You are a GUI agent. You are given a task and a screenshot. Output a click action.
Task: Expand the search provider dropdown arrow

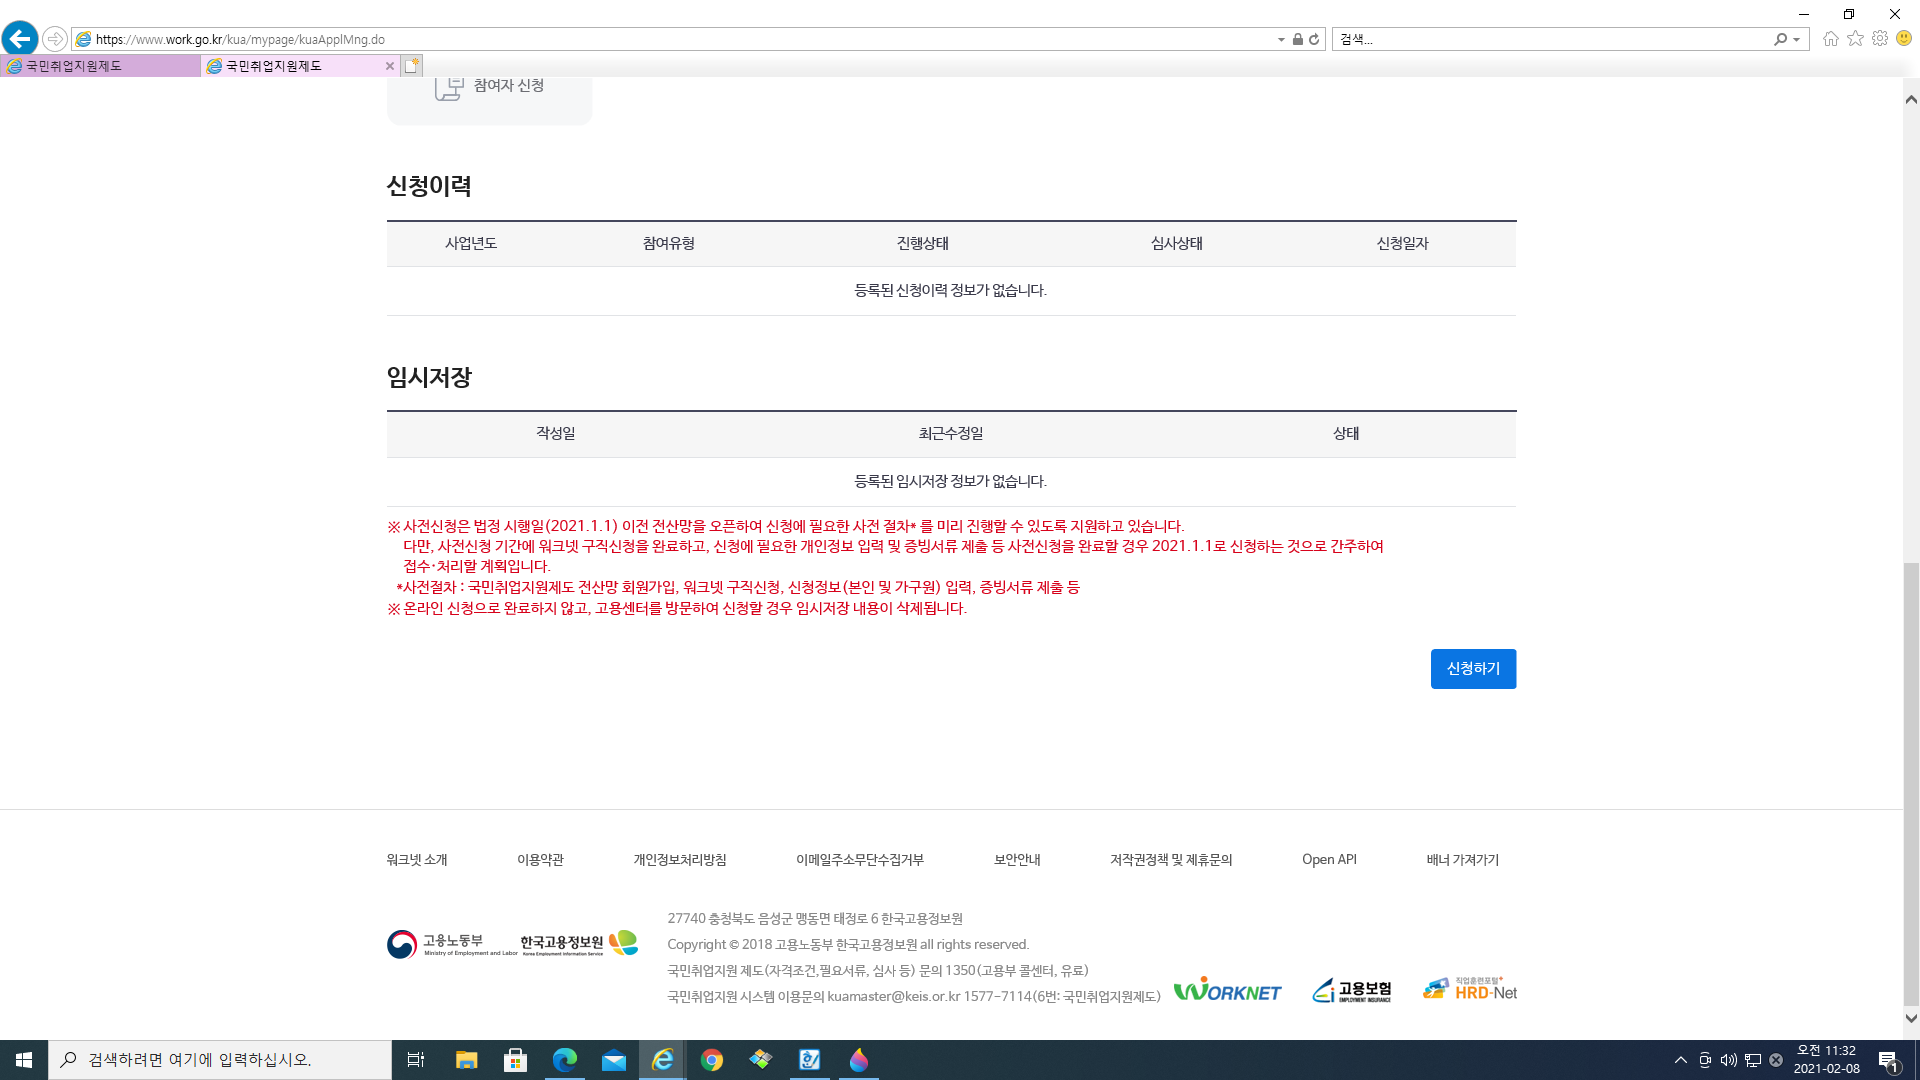(x=1797, y=39)
